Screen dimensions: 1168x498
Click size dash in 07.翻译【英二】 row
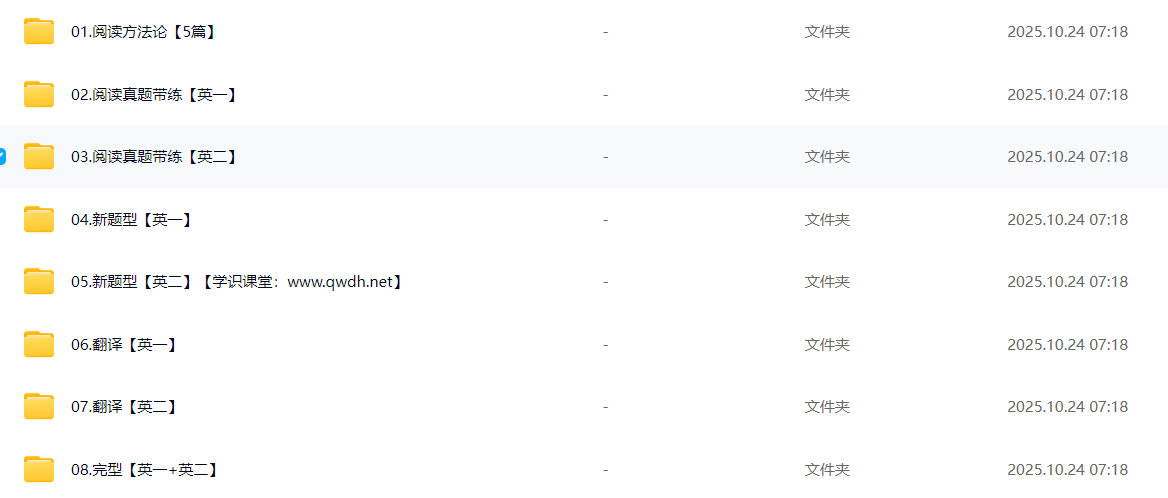(606, 407)
